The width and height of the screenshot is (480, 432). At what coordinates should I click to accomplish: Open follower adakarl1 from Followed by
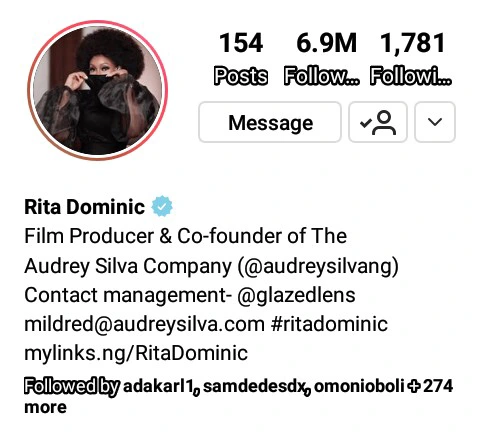click(159, 387)
